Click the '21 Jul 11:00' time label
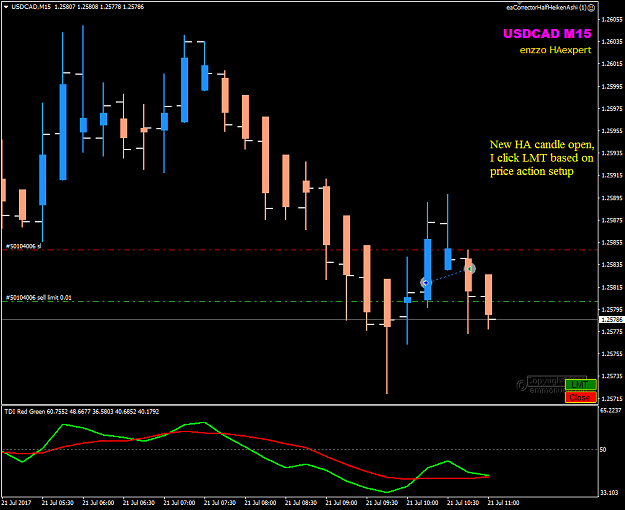Screen dimensions: 625x510 503,503
